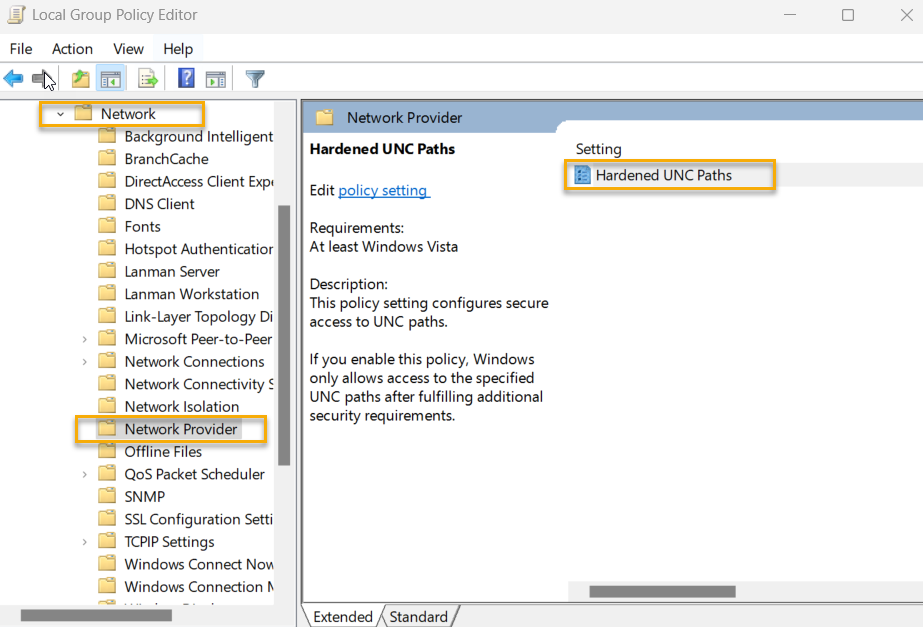Click the Back navigation arrow icon

13,78
